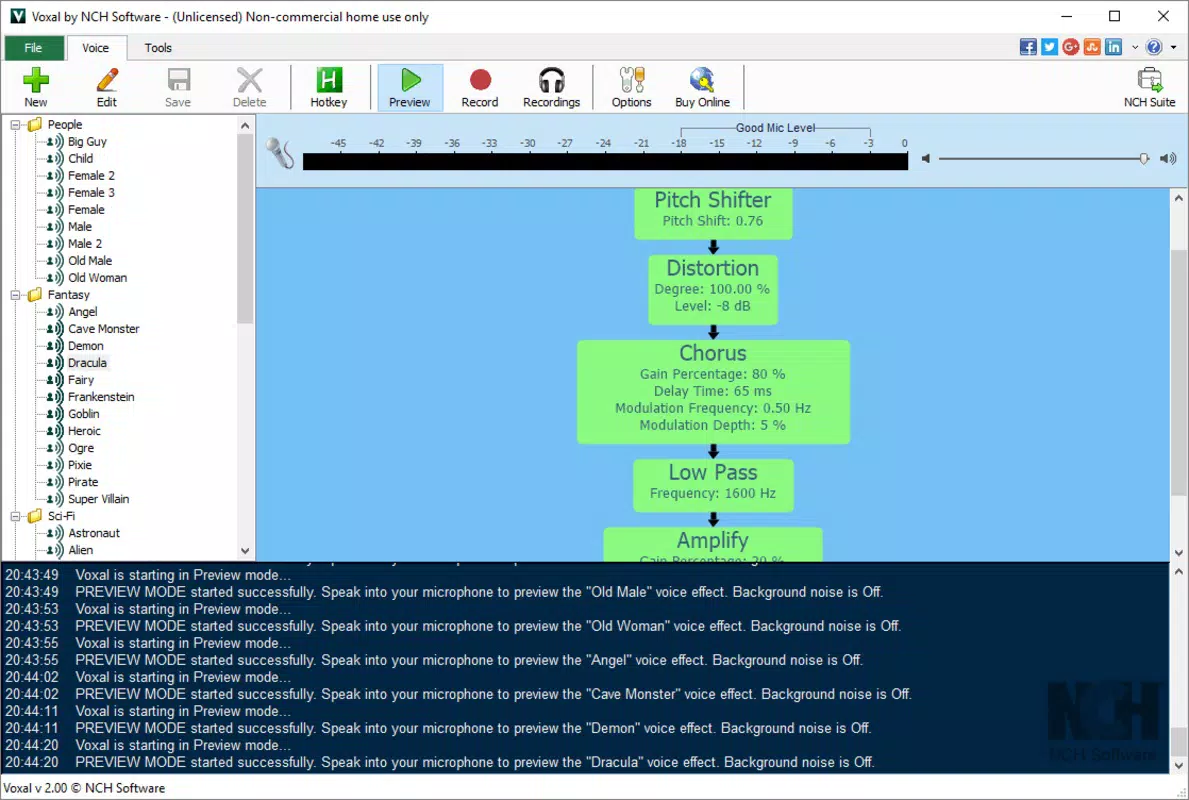
Task: Open the Options dialog
Action: pyautogui.click(x=631, y=87)
